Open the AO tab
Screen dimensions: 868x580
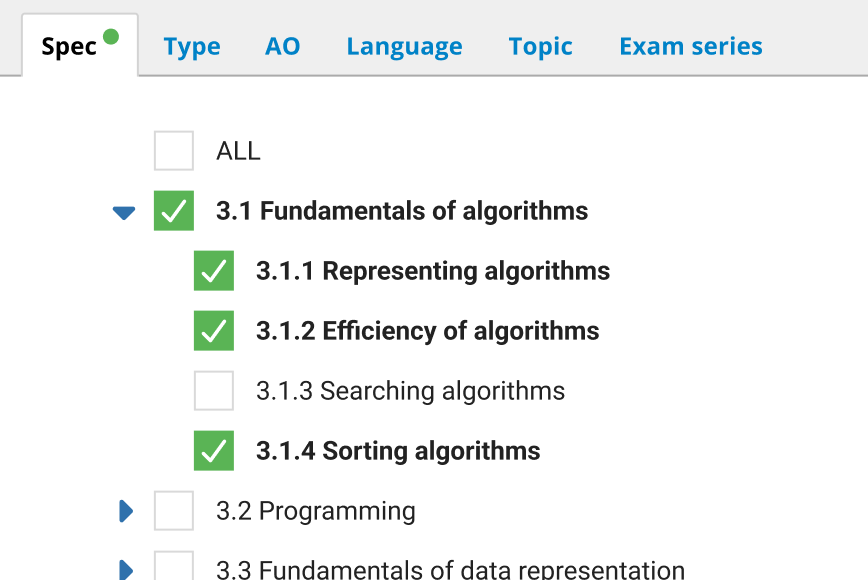pos(282,47)
